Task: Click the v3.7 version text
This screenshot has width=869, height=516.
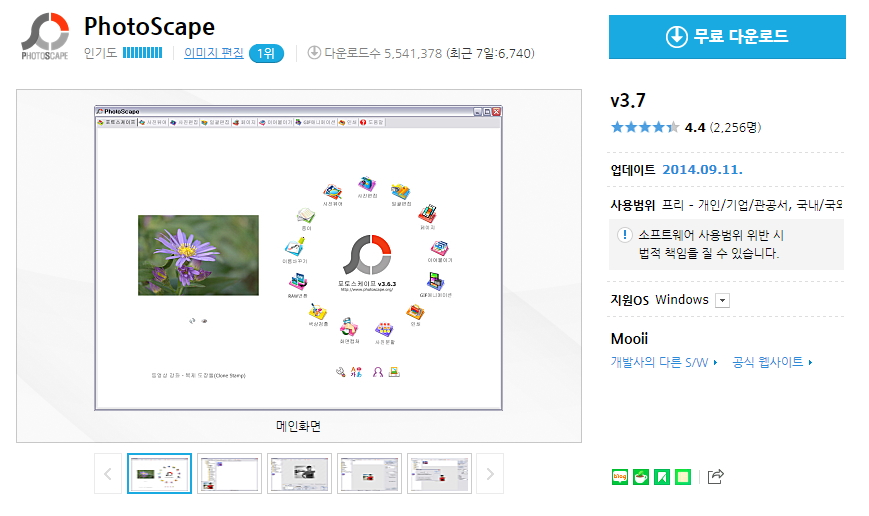Action: click(x=628, y=100)
